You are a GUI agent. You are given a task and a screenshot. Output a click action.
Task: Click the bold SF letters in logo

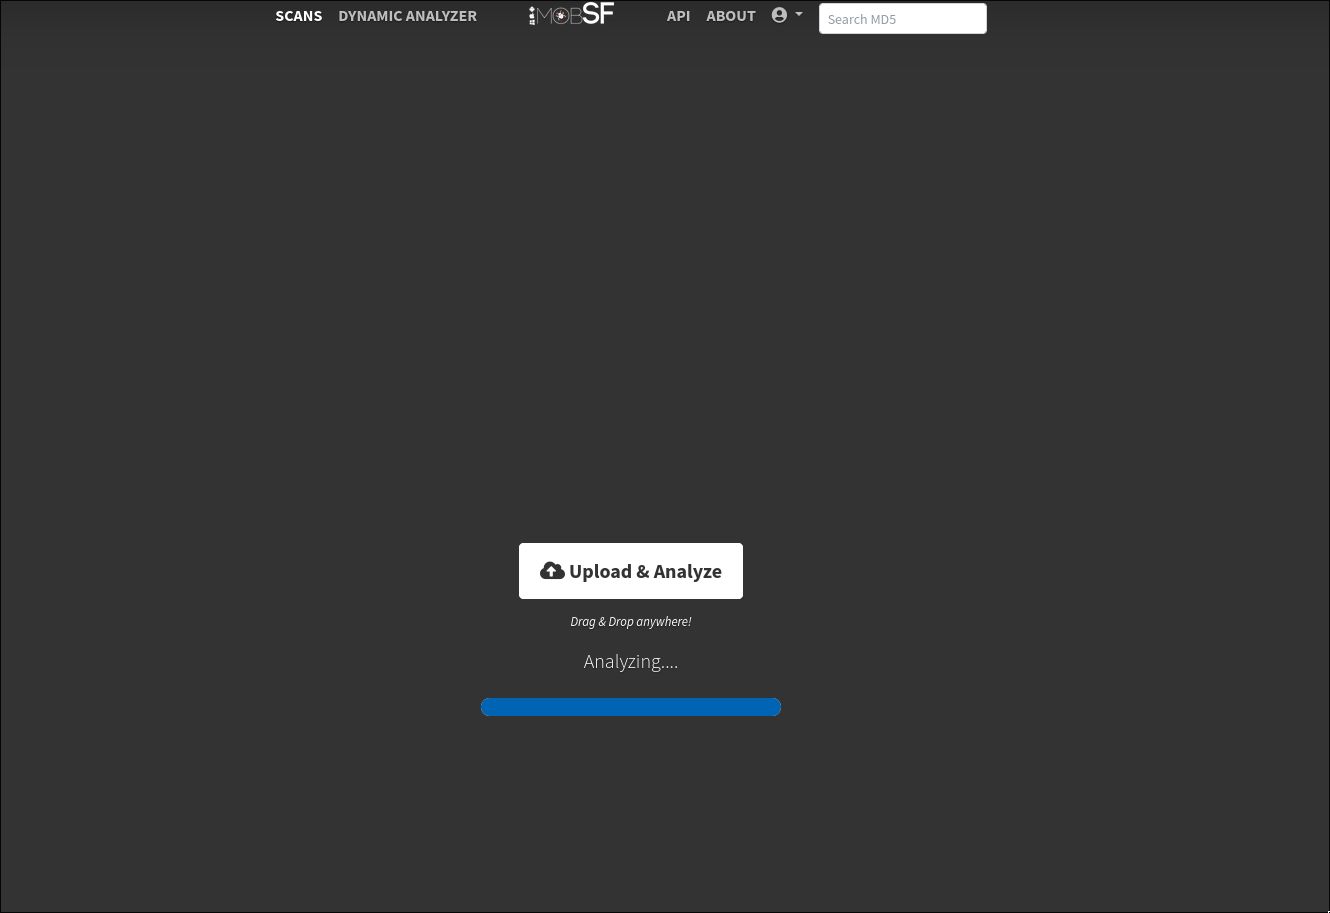(x=598, y=14)
